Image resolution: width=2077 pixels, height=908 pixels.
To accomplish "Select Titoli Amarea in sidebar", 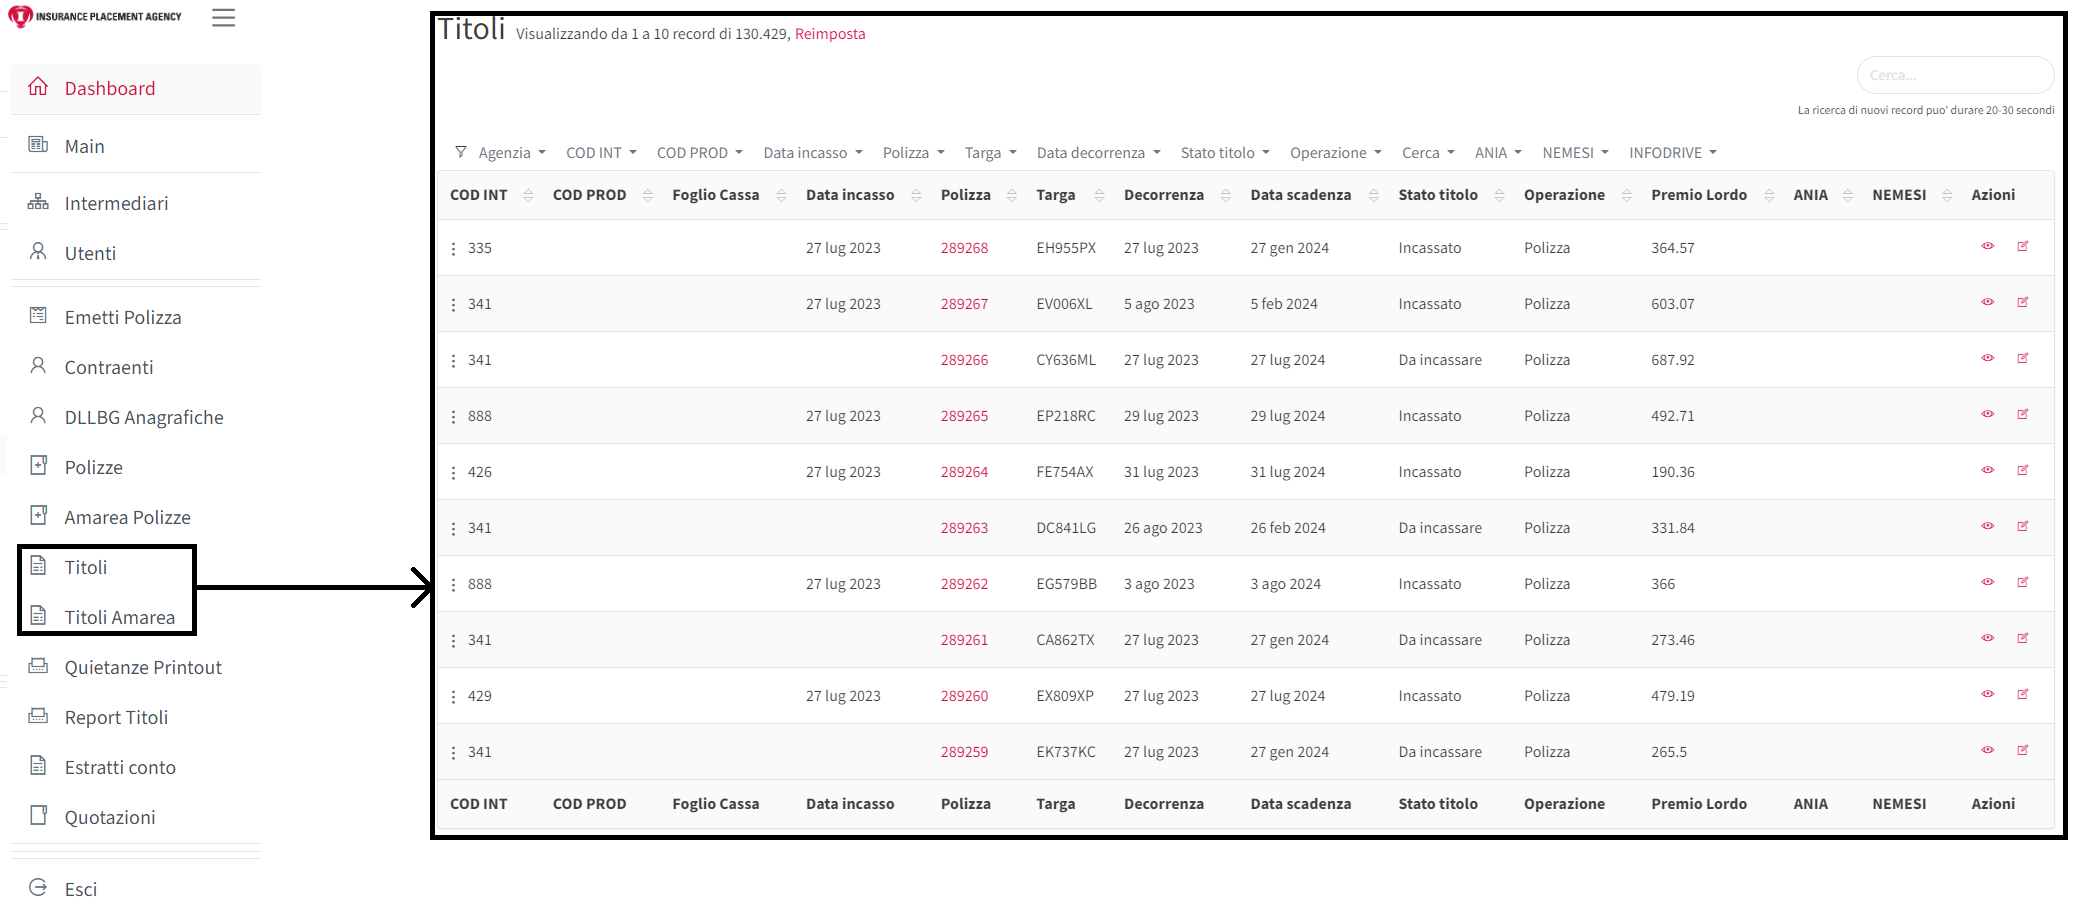I will 119,617.
